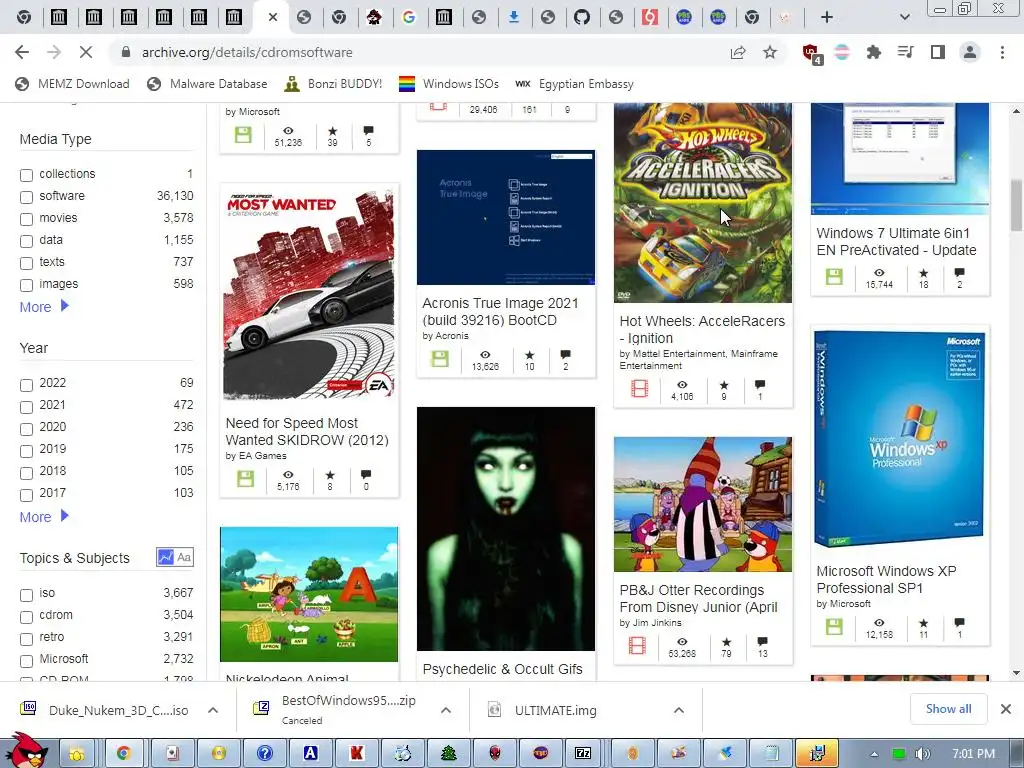Expand More under Media Type
This screenshot has width=1024, height=768.
[x=44, y=306]
